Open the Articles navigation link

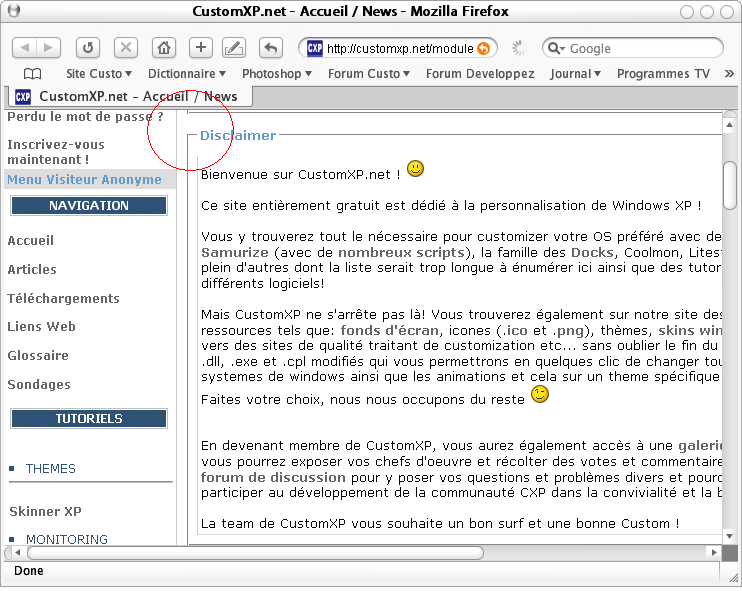tap(32, 270)
